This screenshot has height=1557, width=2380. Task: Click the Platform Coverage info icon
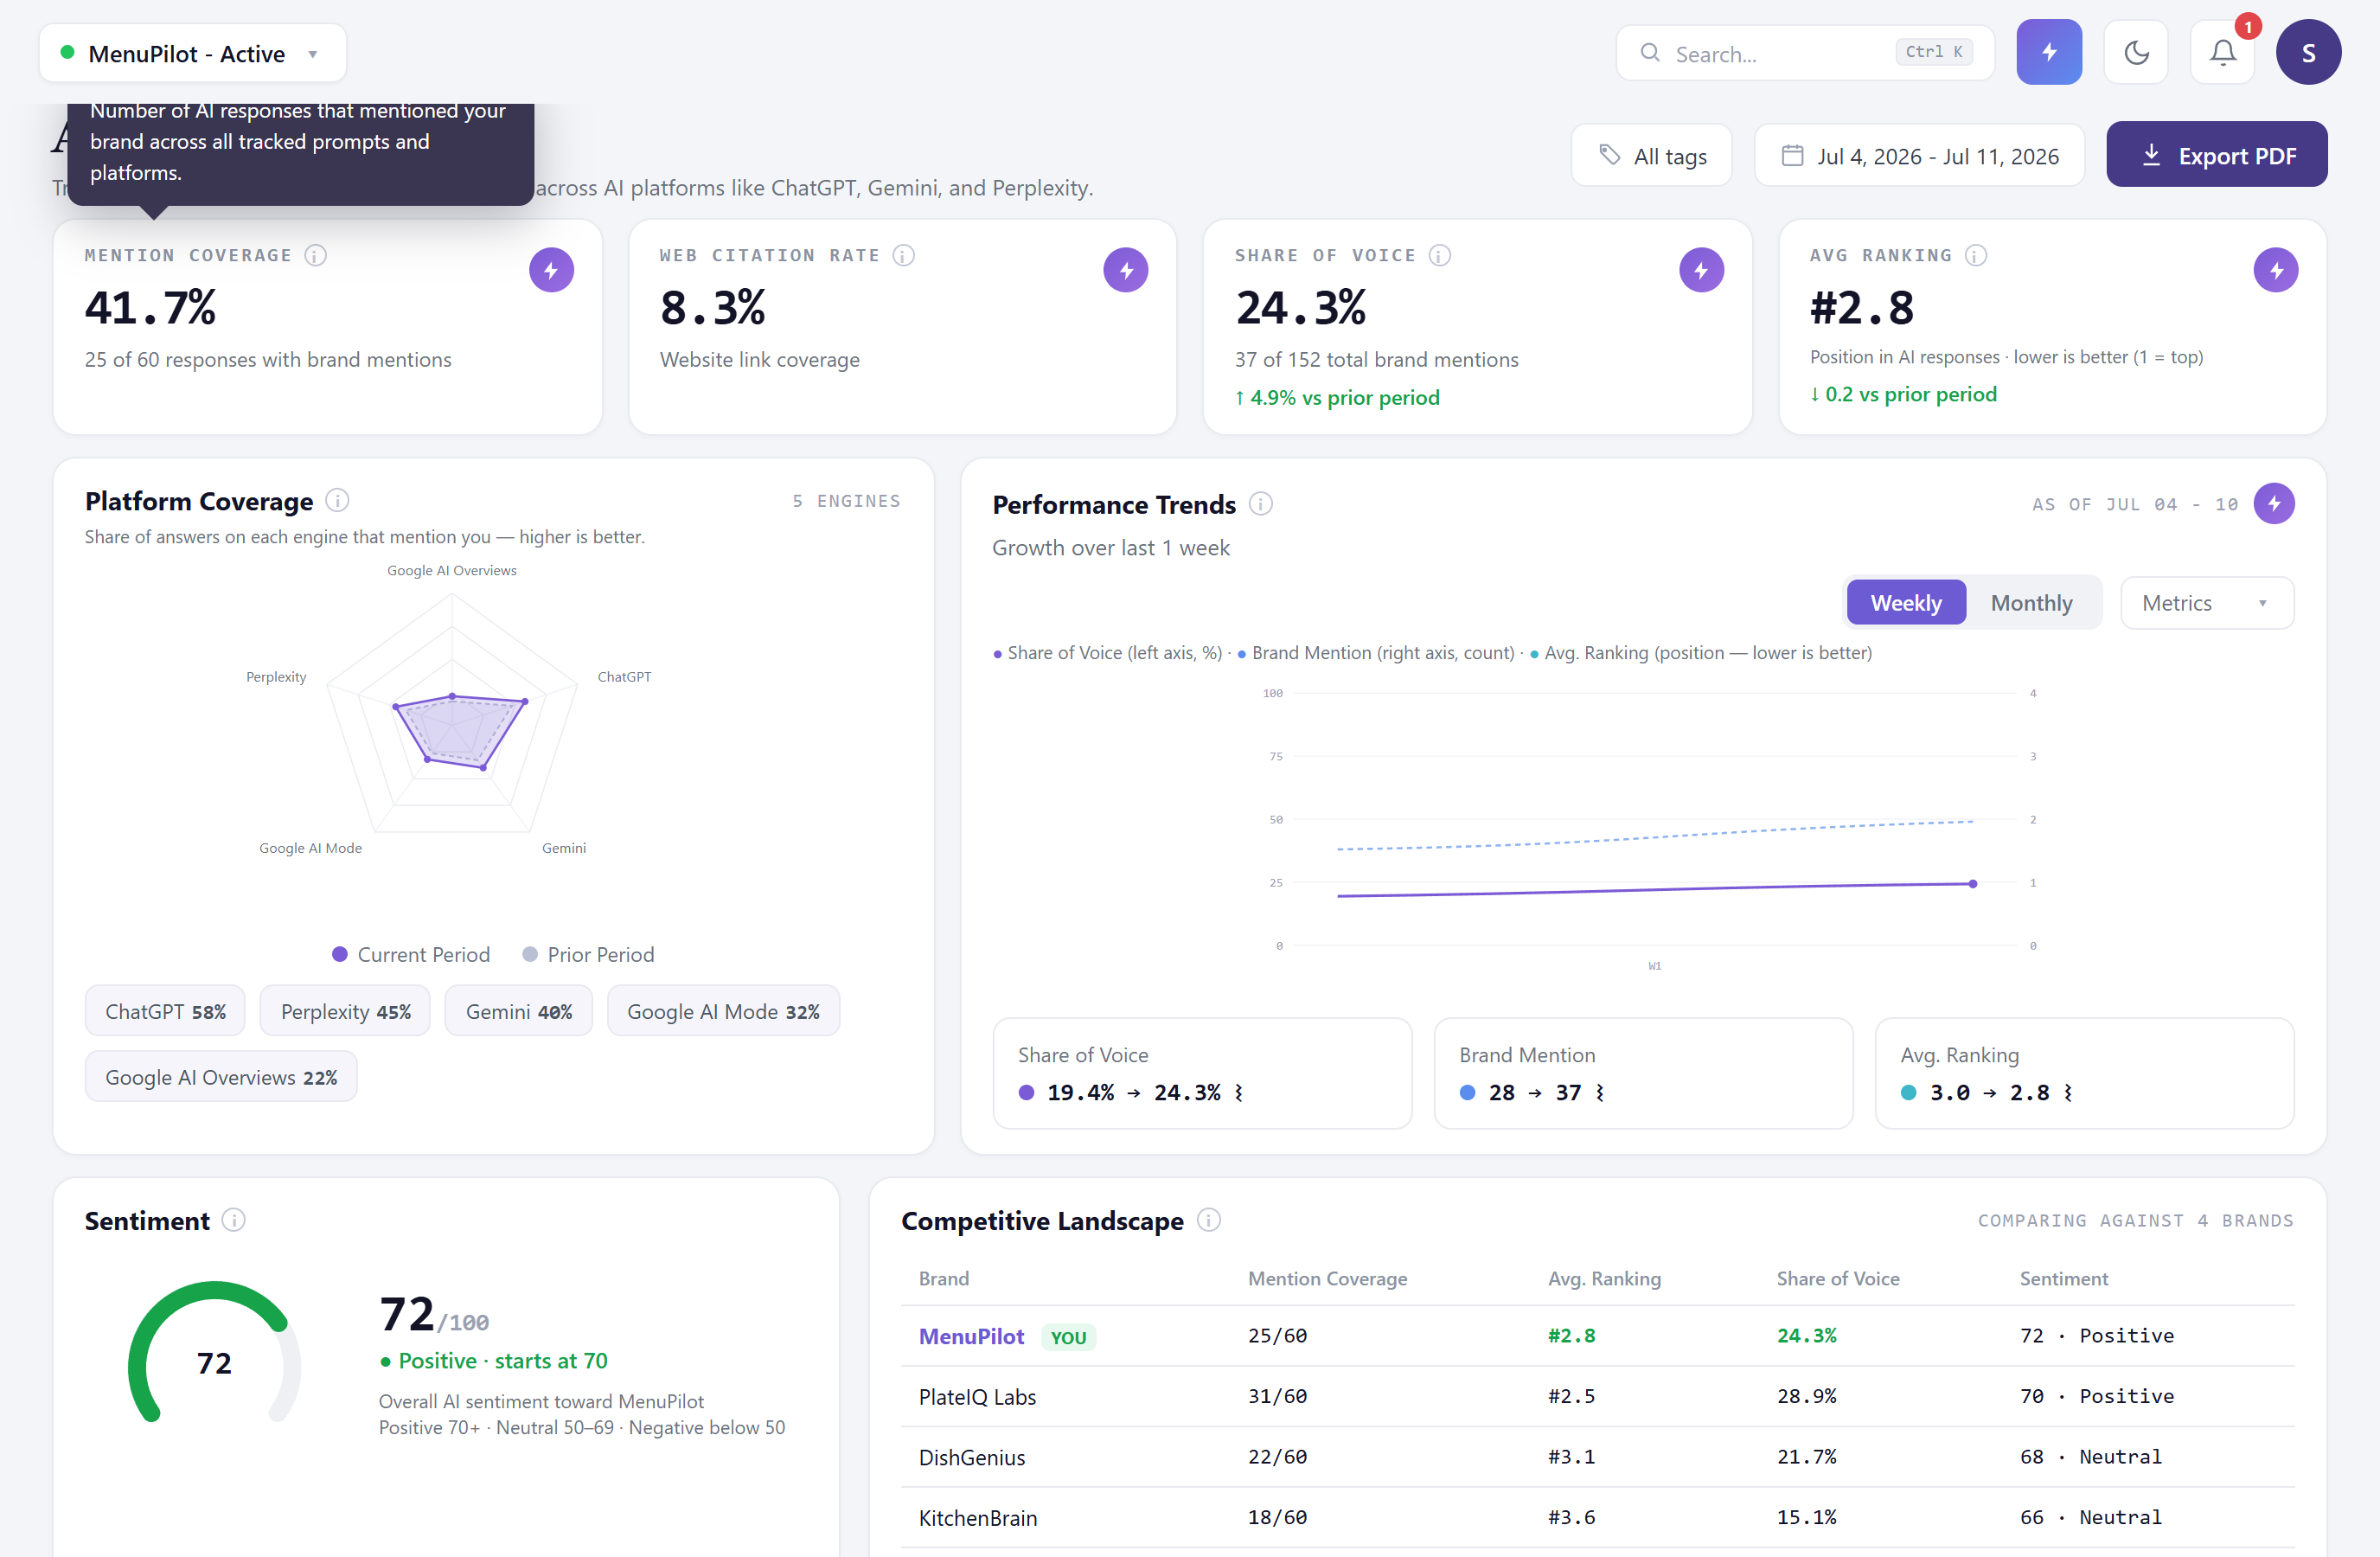[x=337, y=499]
